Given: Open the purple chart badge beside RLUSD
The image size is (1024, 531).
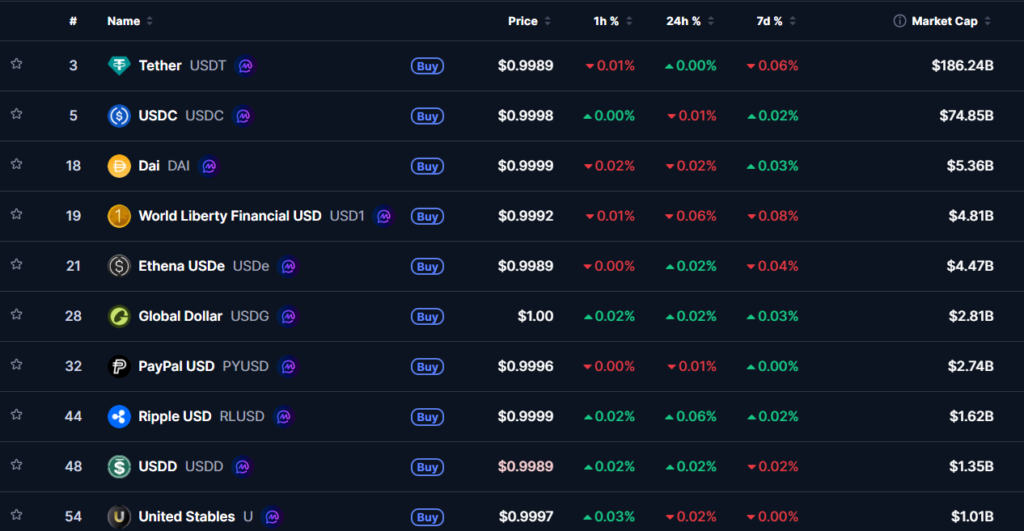Looking at the screenshot, I should point(283,417).
